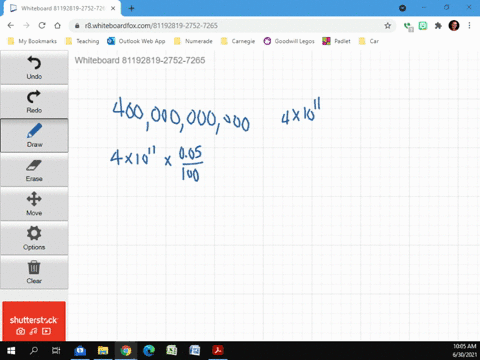The width and height of the screenshot is (480, 360).
Task: Clear the whiteboard with trash icon
Action: point(34,272)
